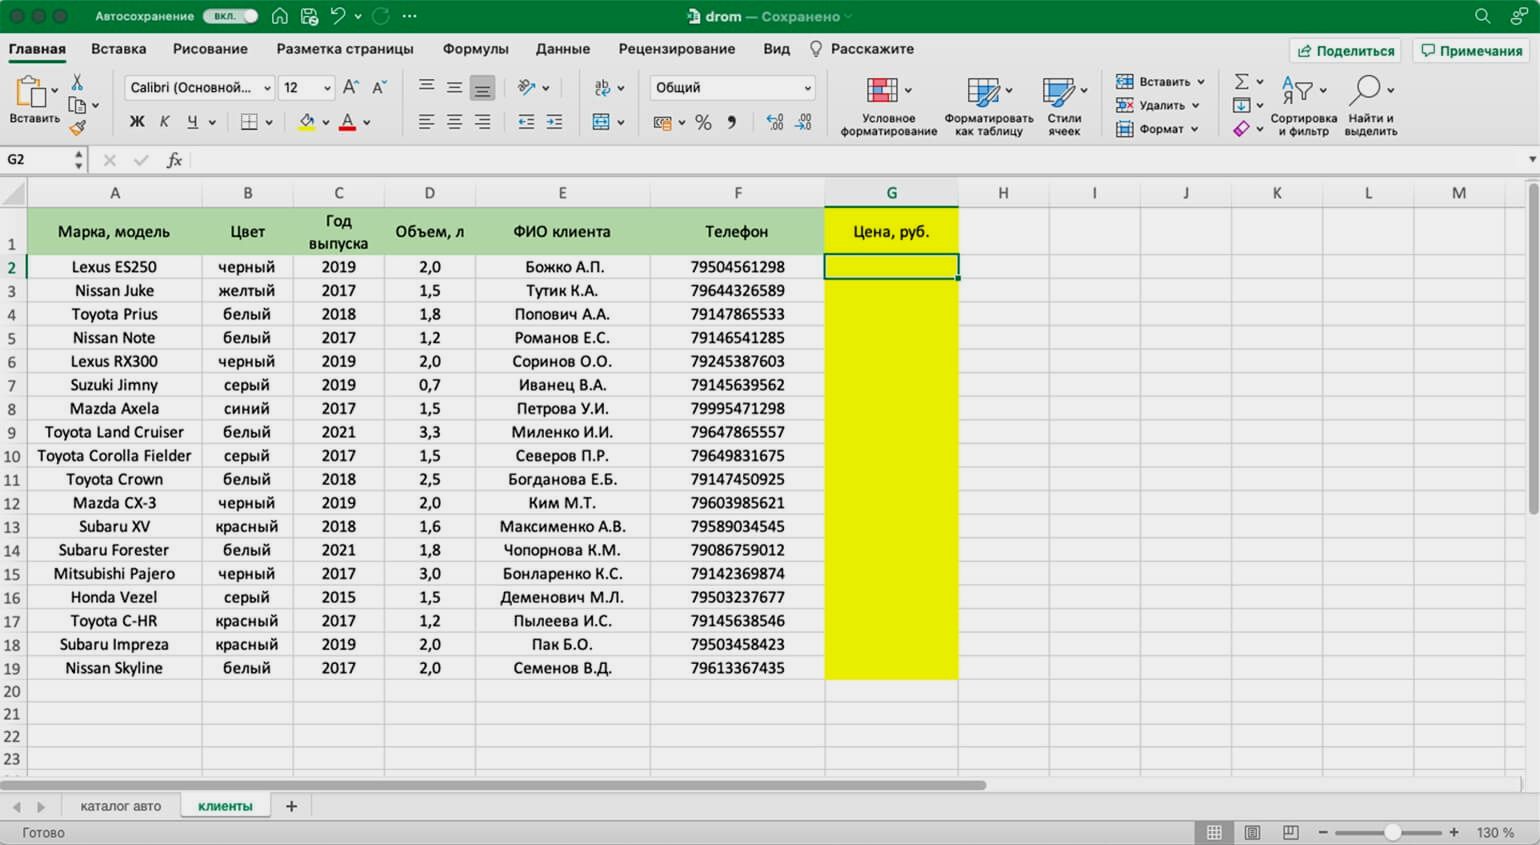Click the Примечания button
The width and height of the screenshot is (1540, 845).
[x=1471, y=51]
